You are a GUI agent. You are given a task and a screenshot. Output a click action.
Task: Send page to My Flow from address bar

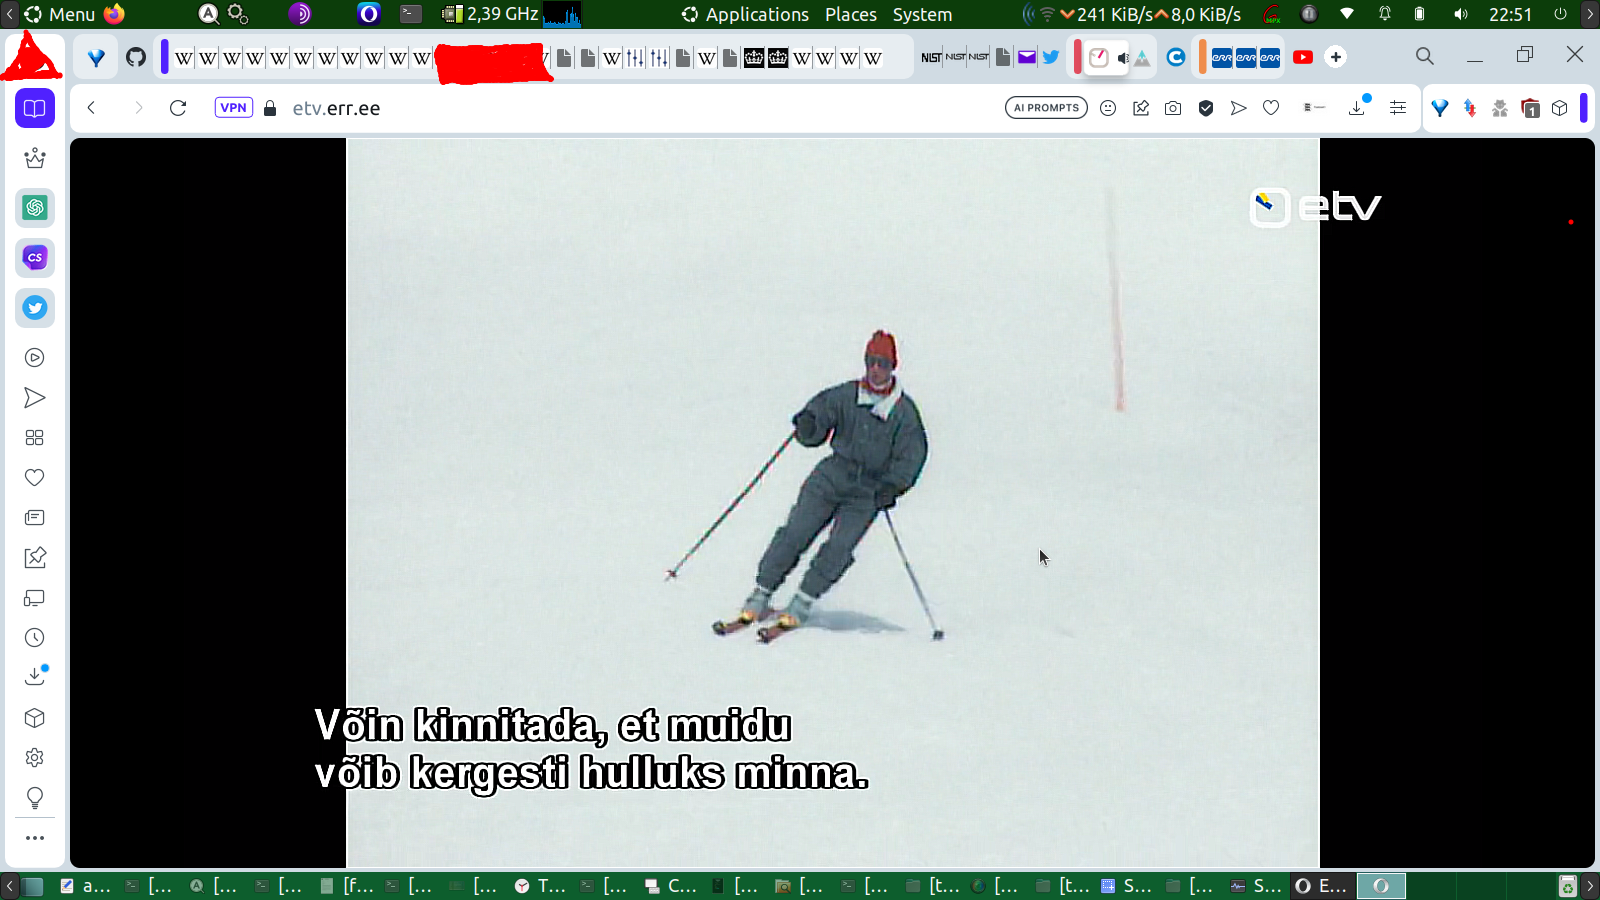1238,108
